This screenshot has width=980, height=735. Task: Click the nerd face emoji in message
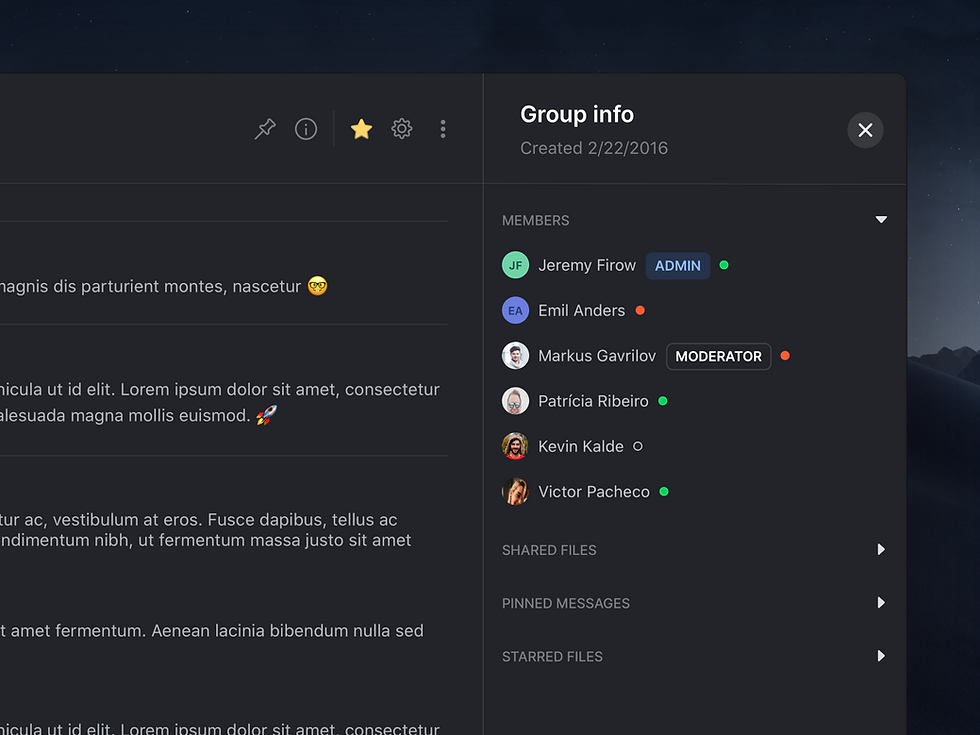click(x=318, y=286)
